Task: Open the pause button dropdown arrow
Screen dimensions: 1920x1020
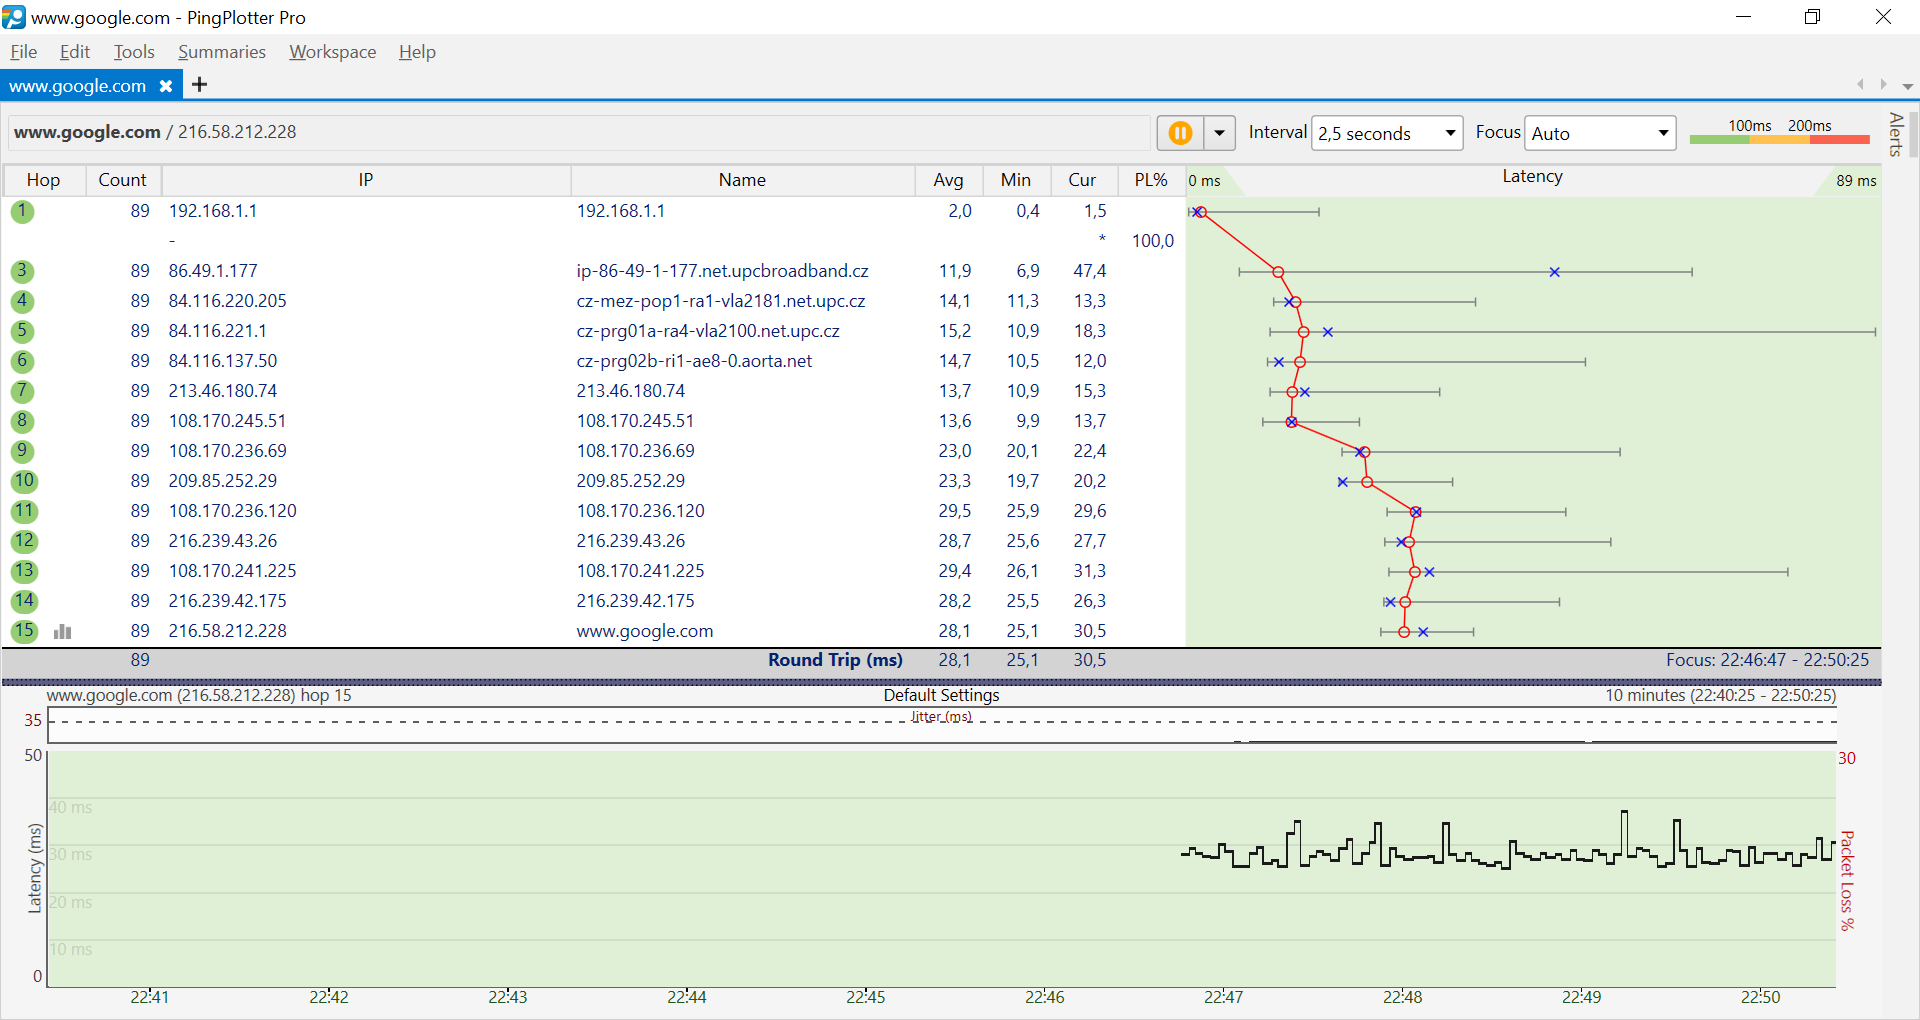Action: (1219, 133)
